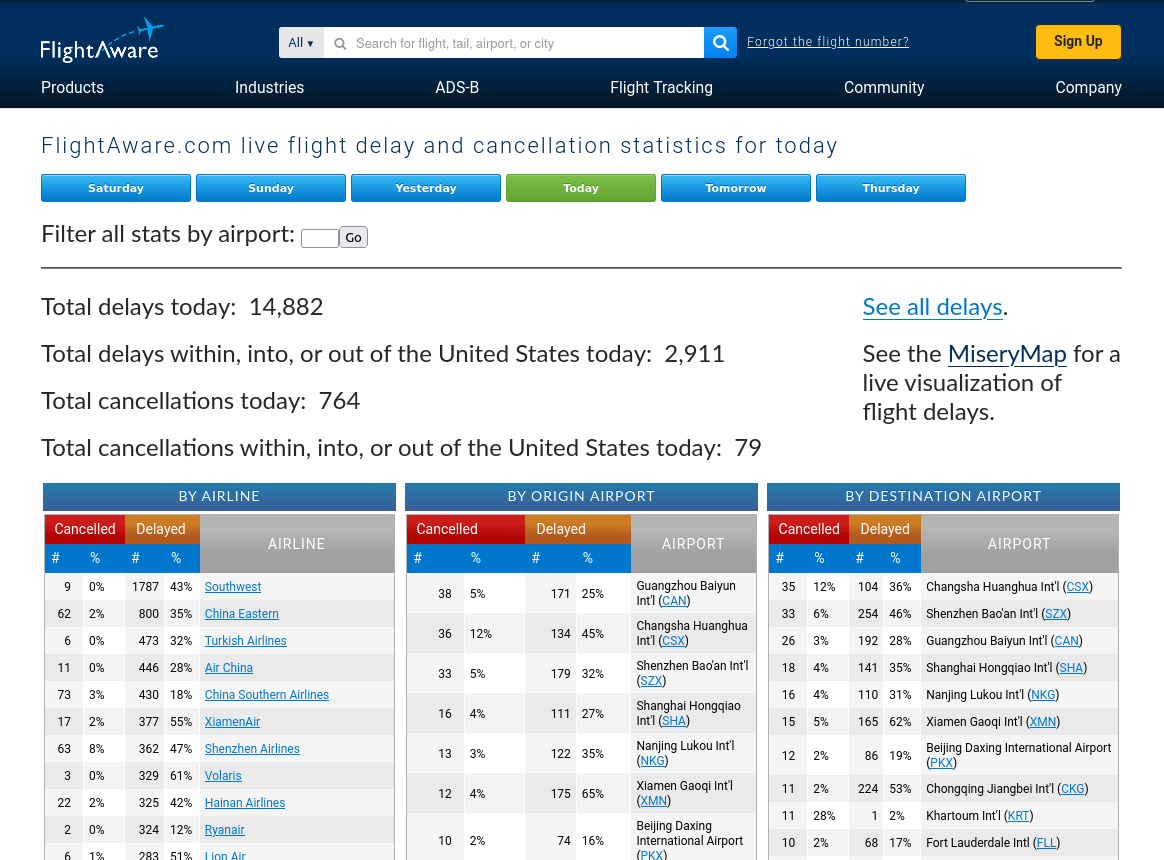
Task: Open the Southwest airline link
Action: tap(233, 587)
